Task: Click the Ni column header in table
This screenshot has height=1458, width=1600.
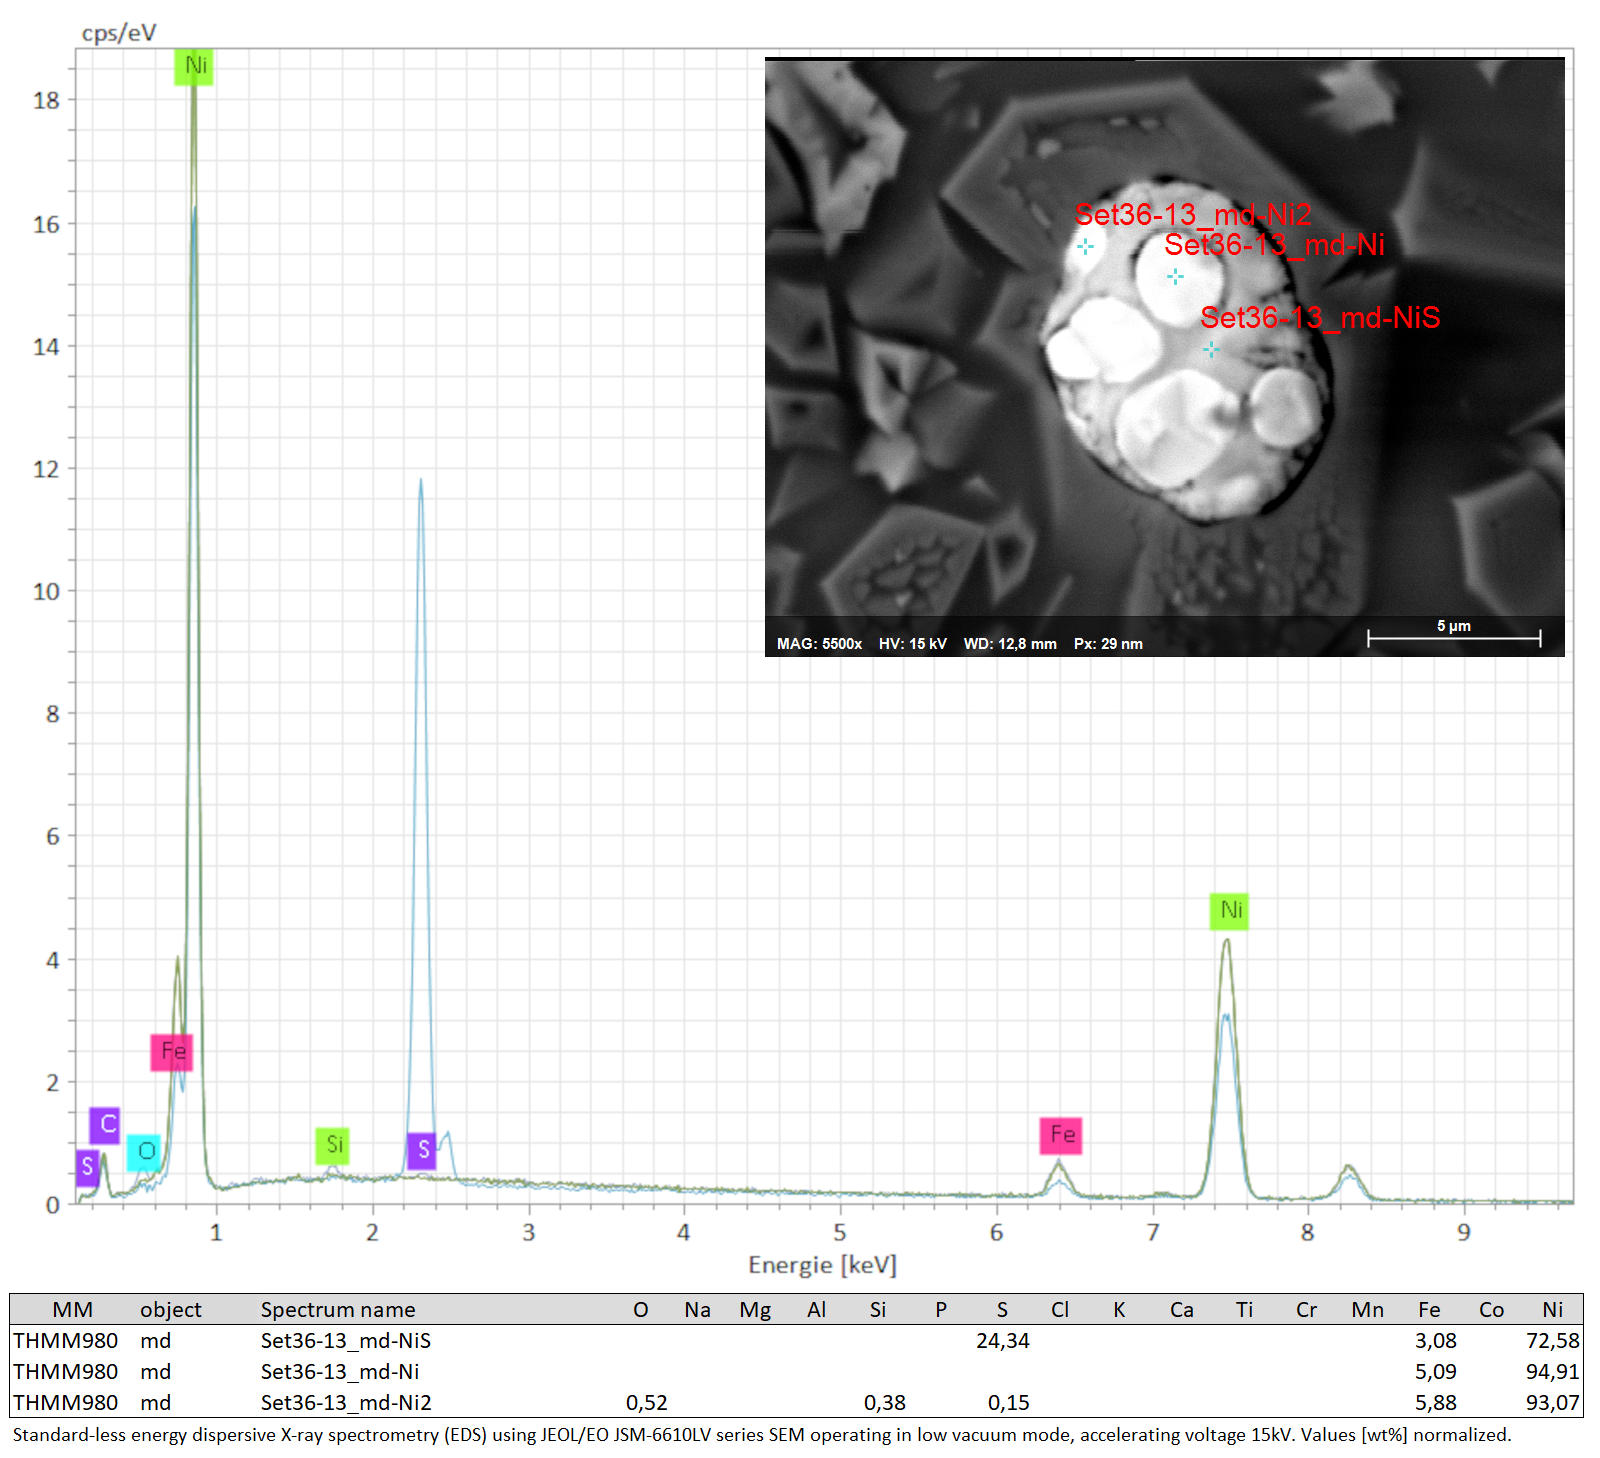Action: pos(1552,1310)
